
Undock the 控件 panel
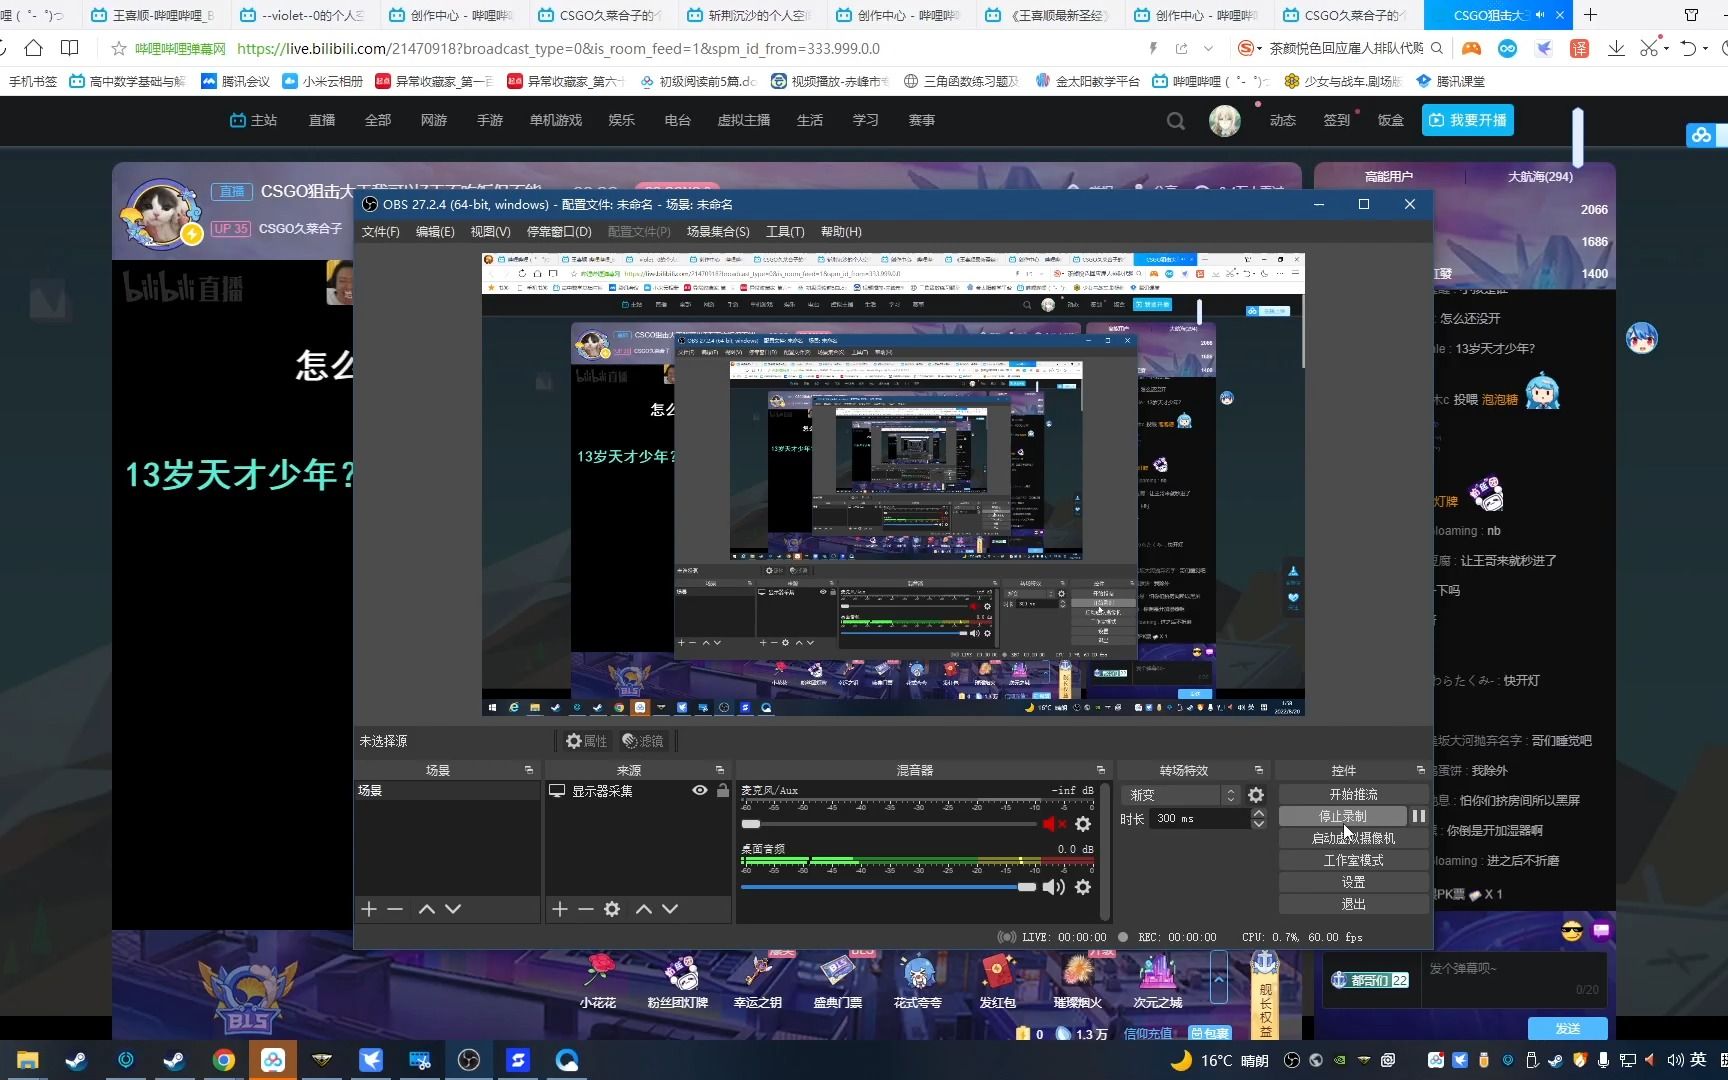(x=1421, y=770)
